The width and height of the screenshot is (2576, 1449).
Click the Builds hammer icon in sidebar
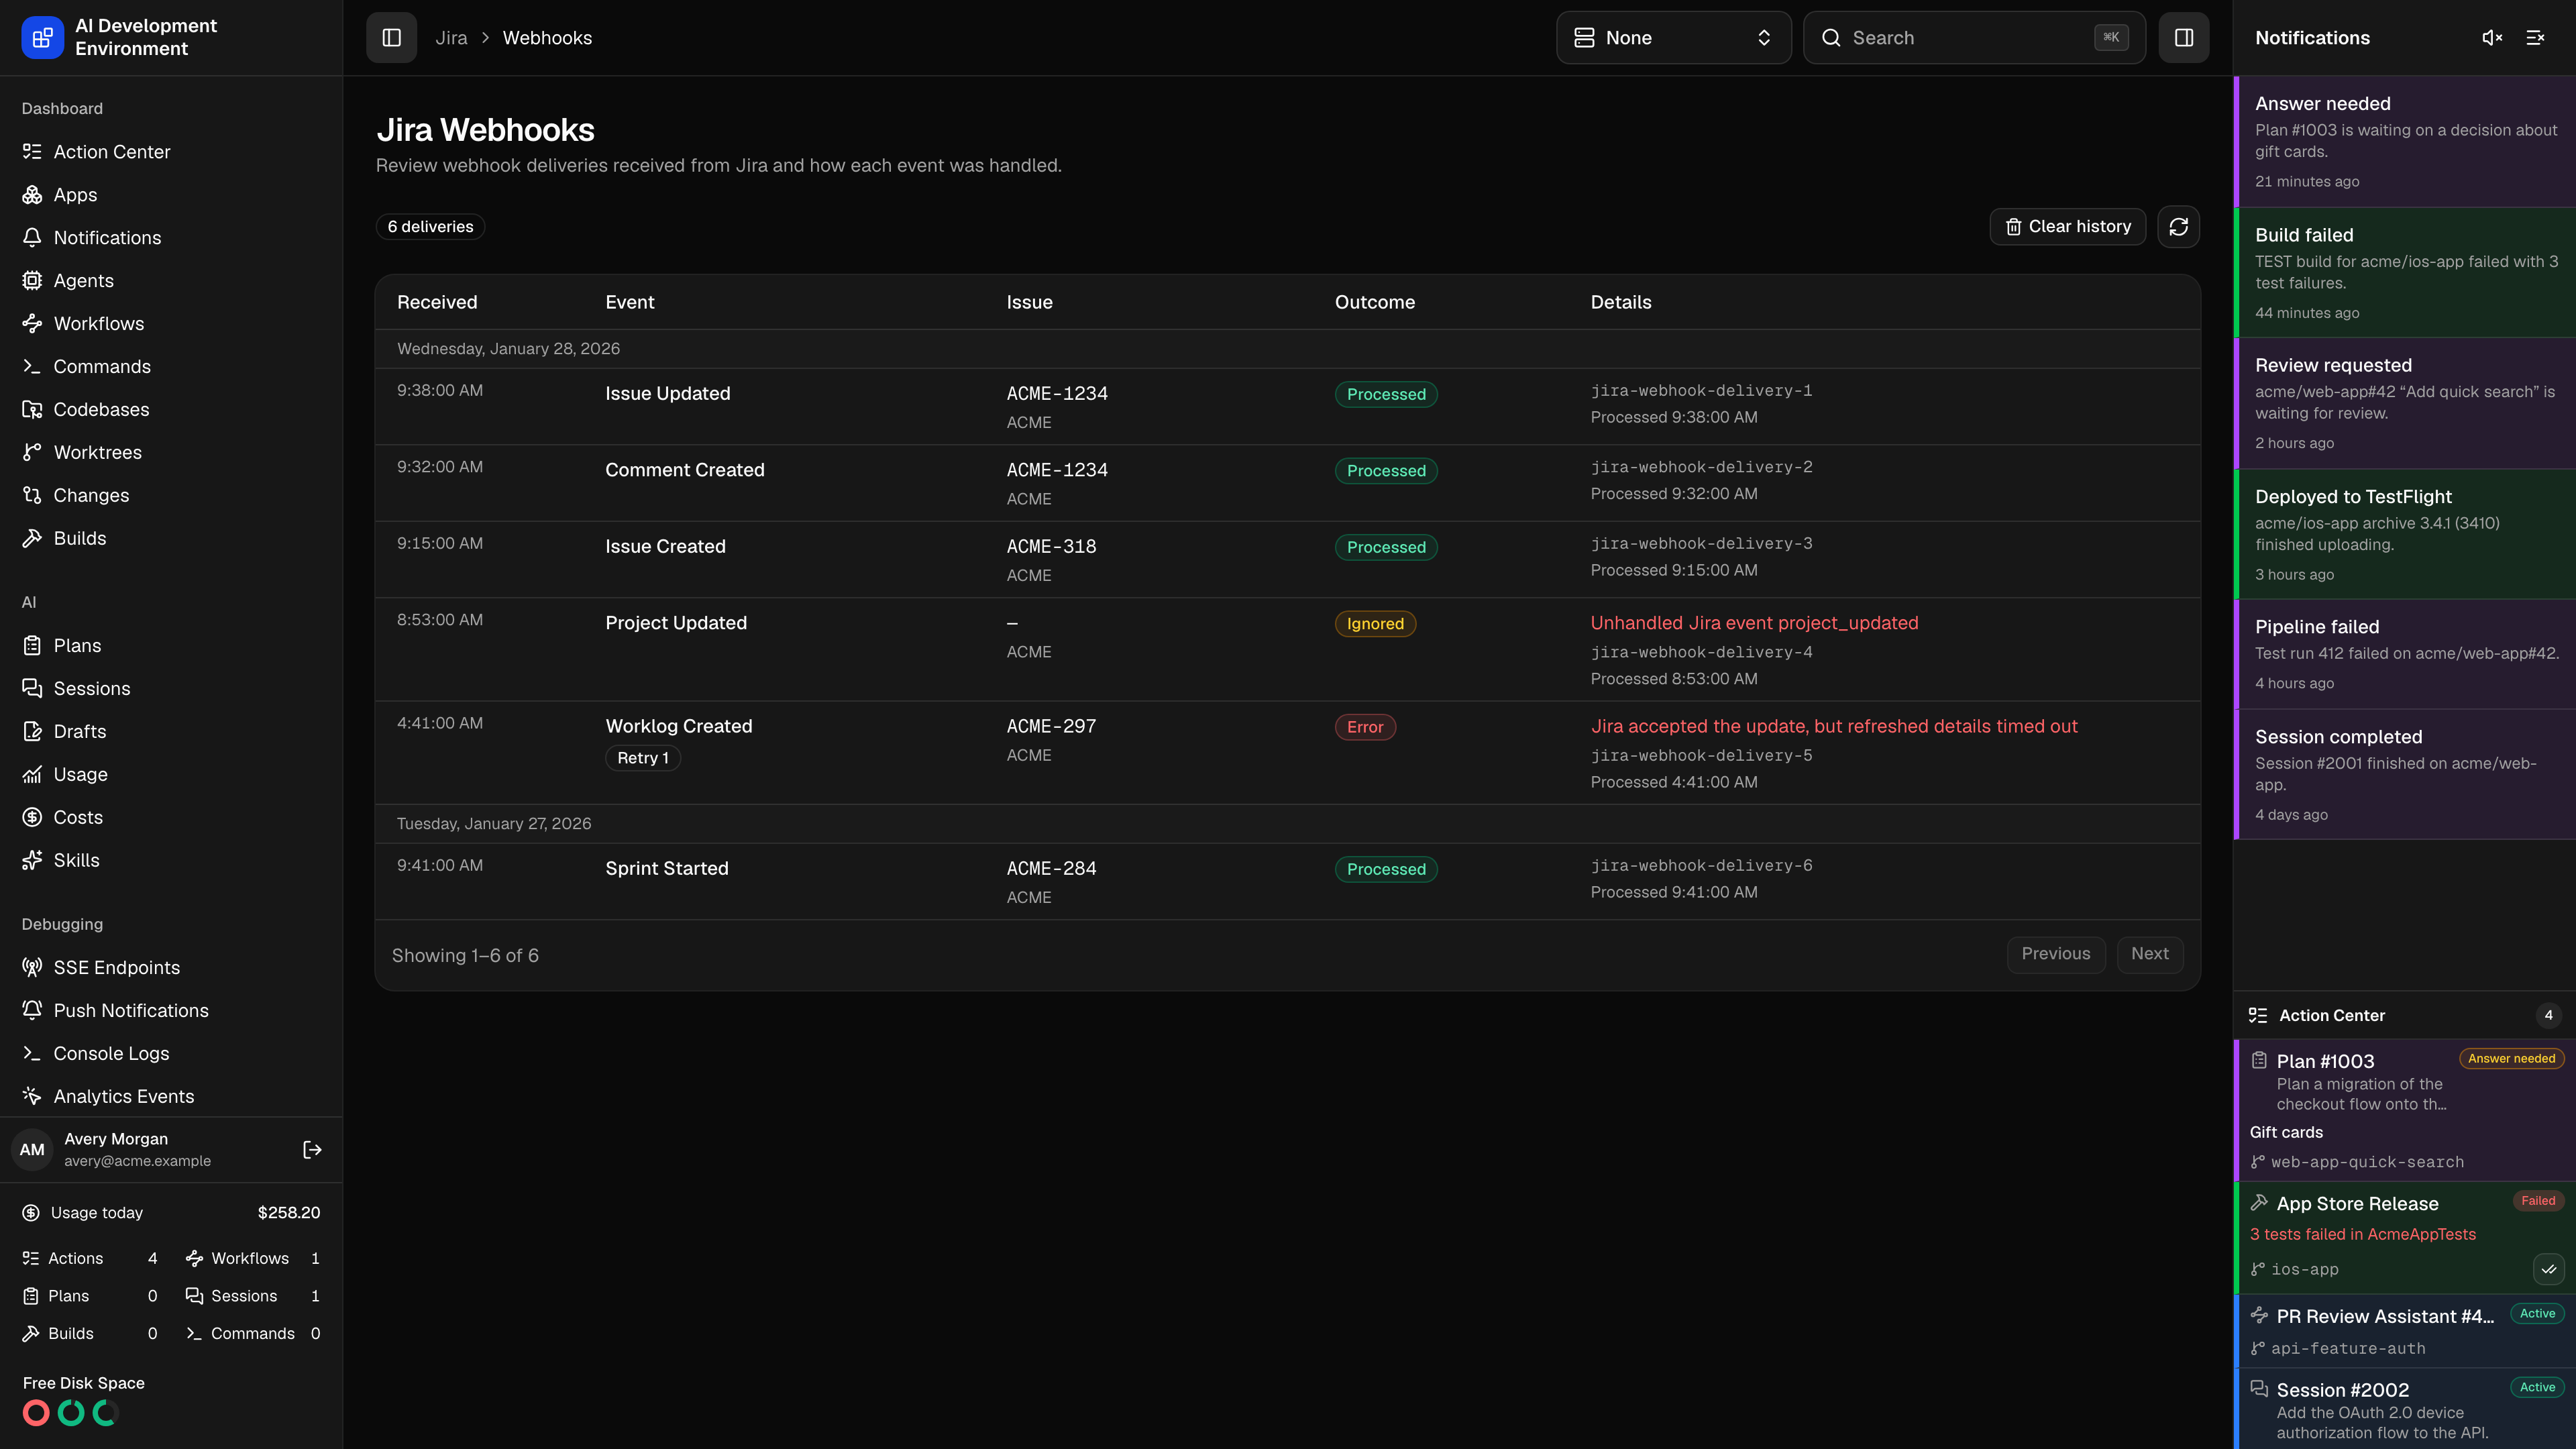[x=32, y=539]
